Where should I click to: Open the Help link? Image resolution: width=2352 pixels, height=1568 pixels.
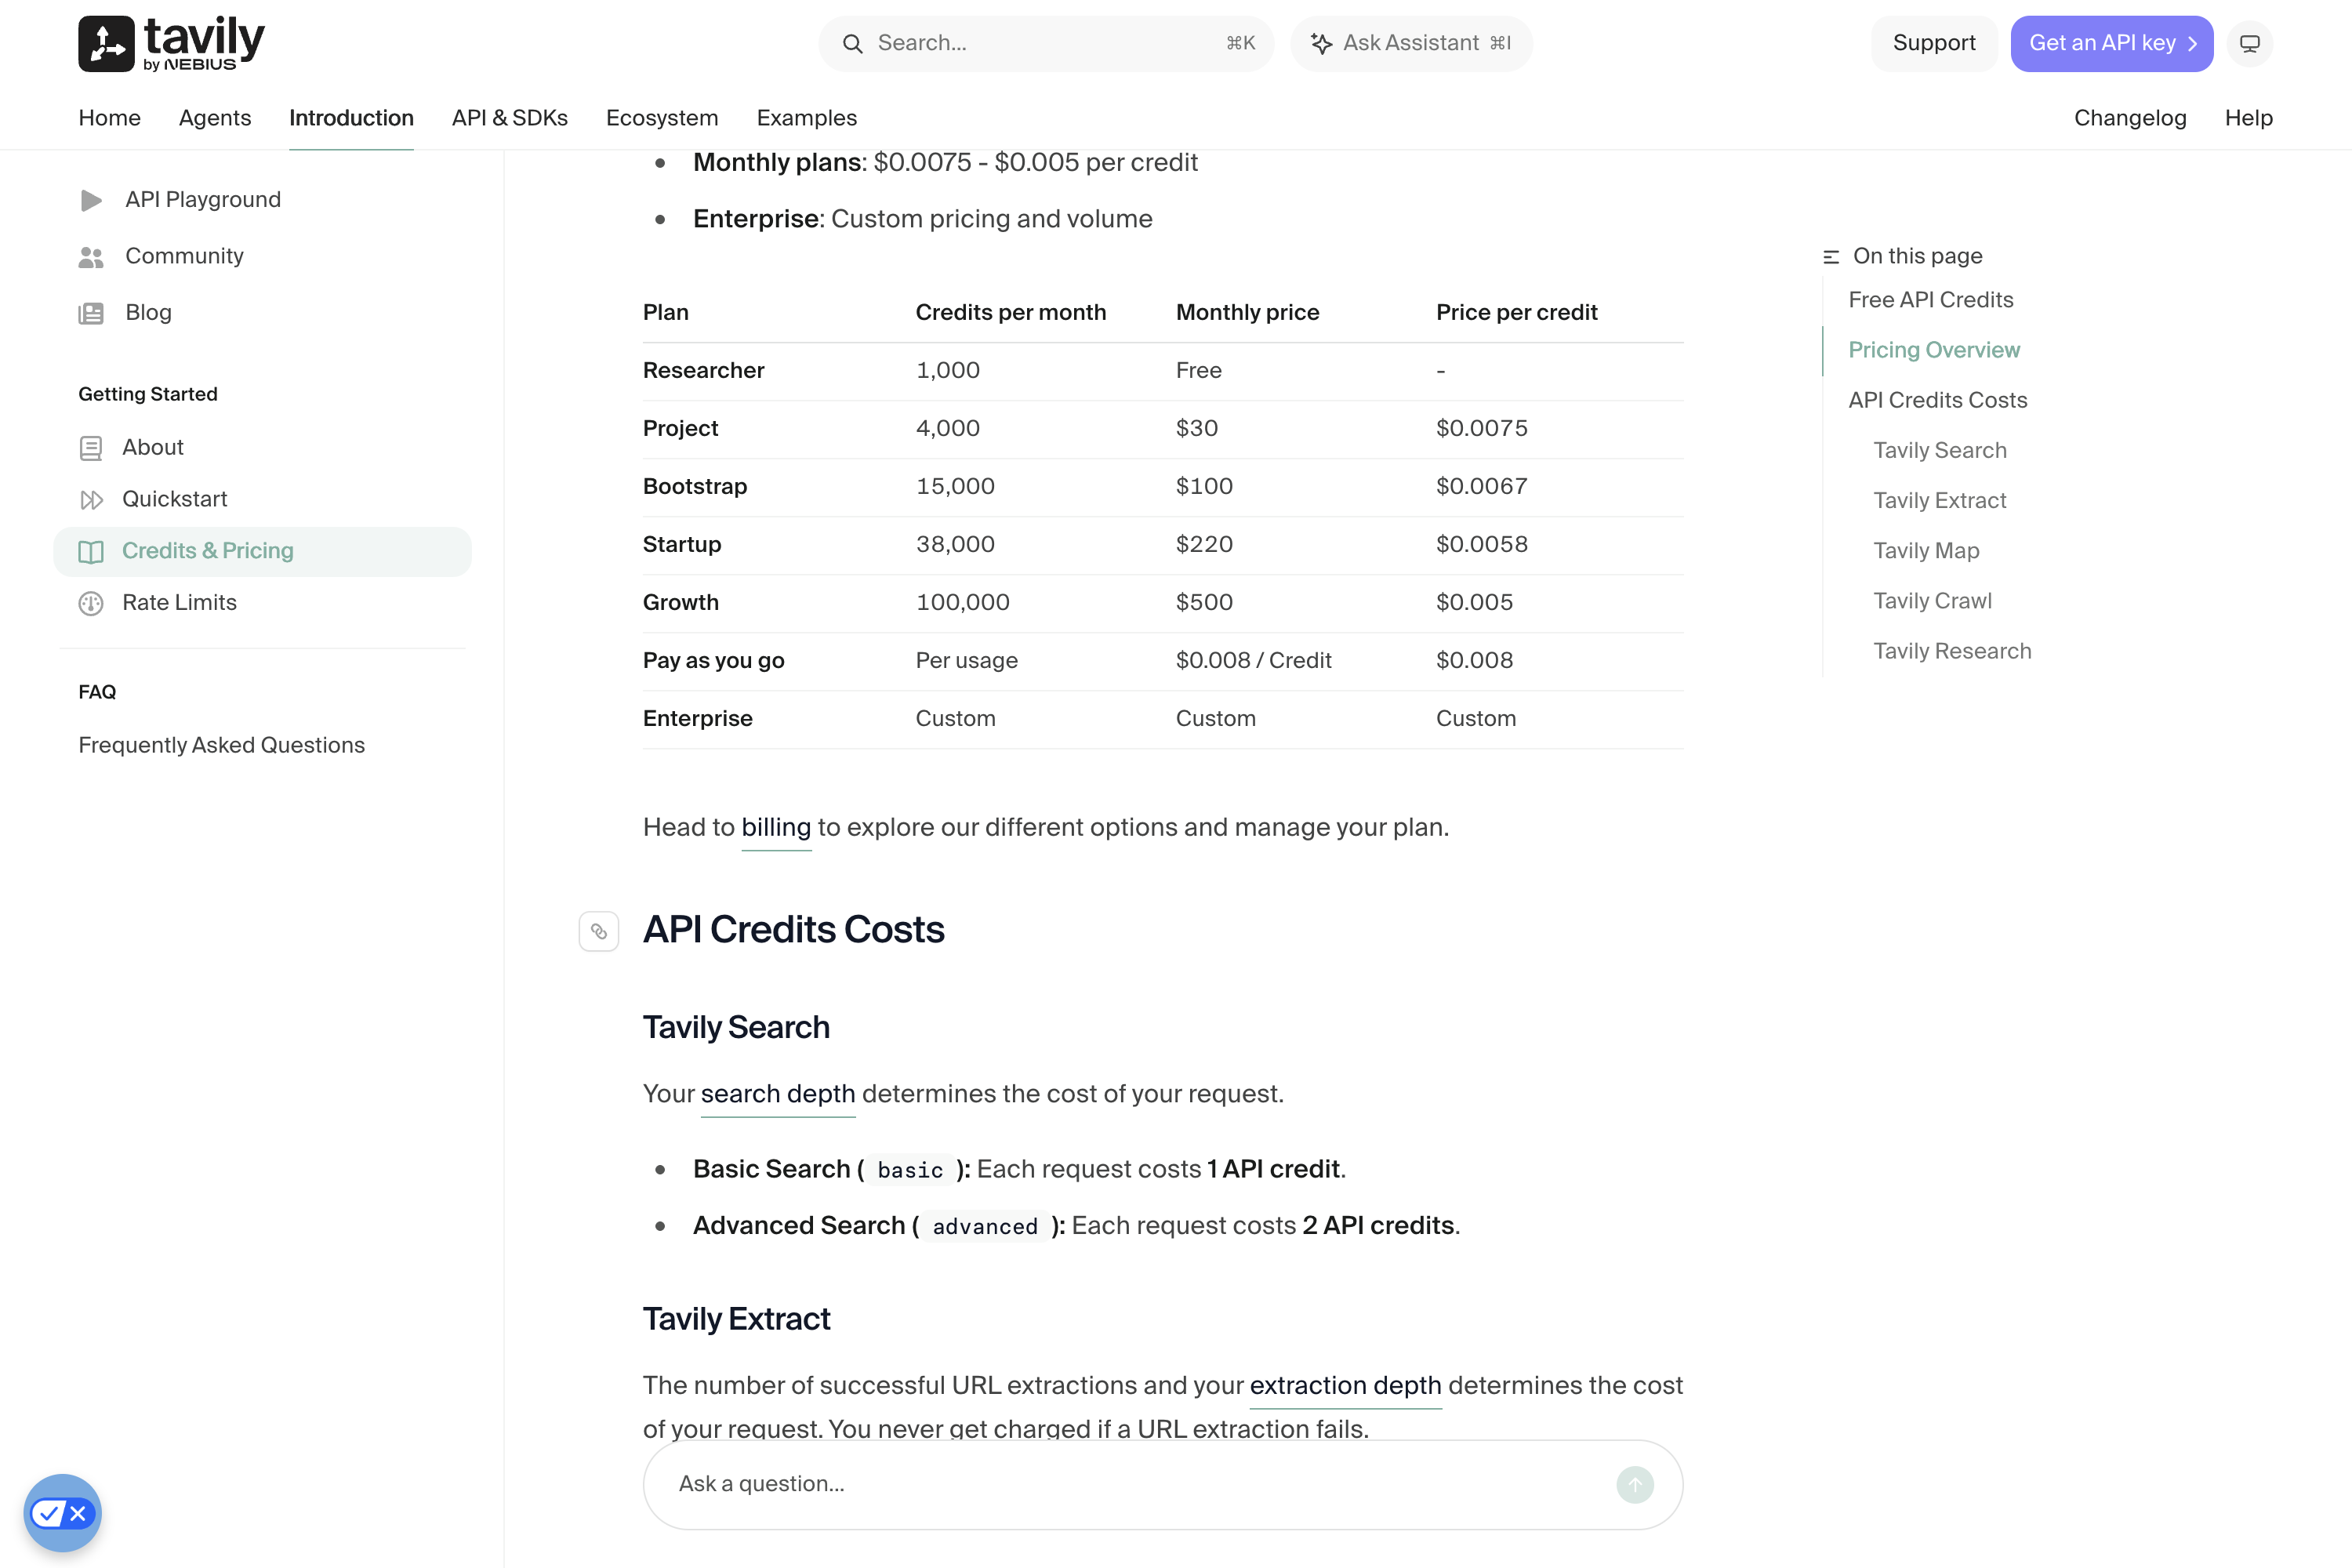[2249, 118]
